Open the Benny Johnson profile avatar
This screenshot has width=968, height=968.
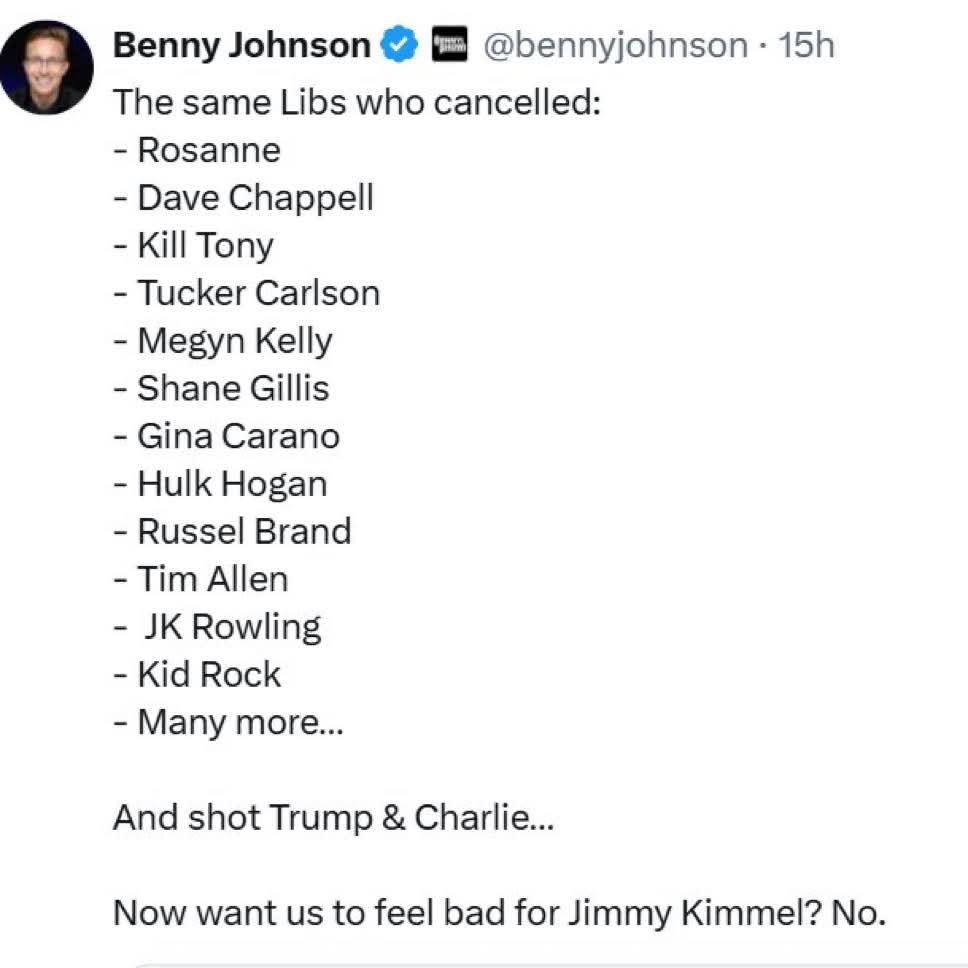point(47,68)
